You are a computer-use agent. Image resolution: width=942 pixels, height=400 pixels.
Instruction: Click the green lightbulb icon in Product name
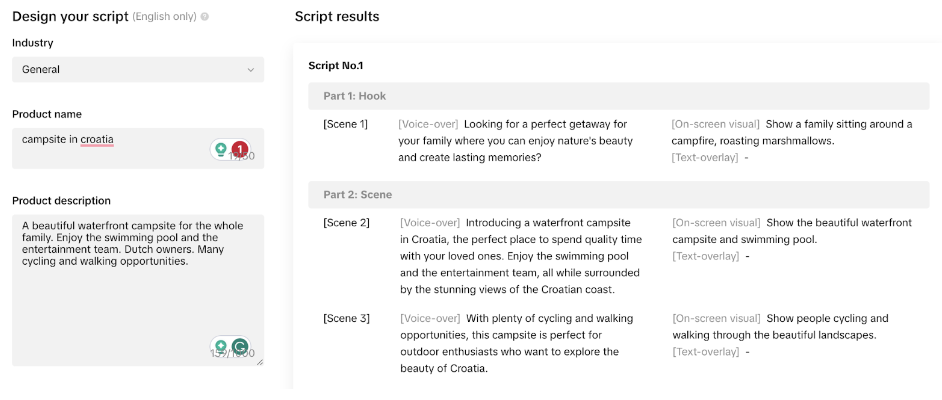click(x=221, y=148)
